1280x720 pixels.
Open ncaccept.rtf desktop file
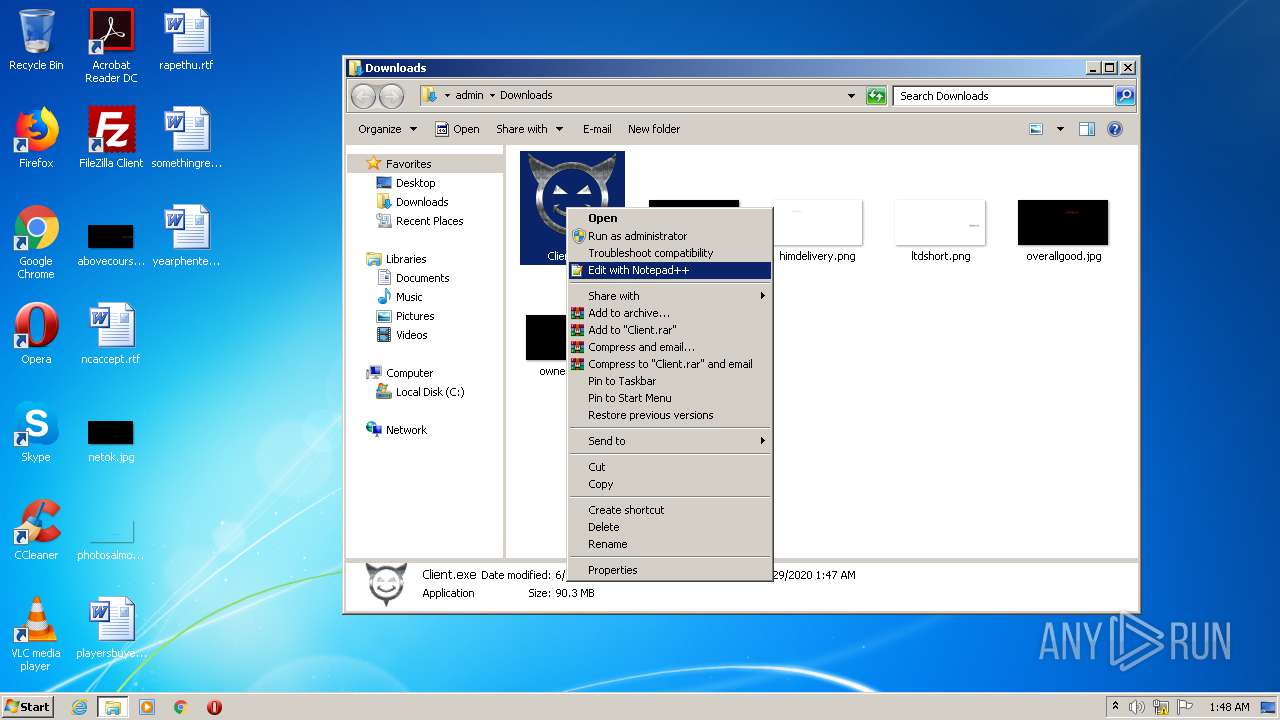tap(111, 334)
